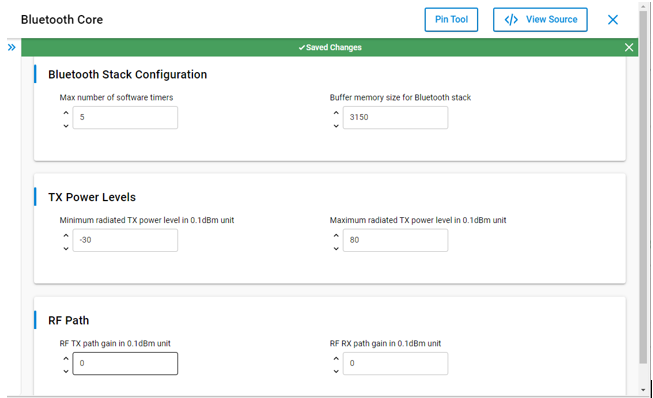Decrease Maximum radiated TX power level

coord(336,249)
